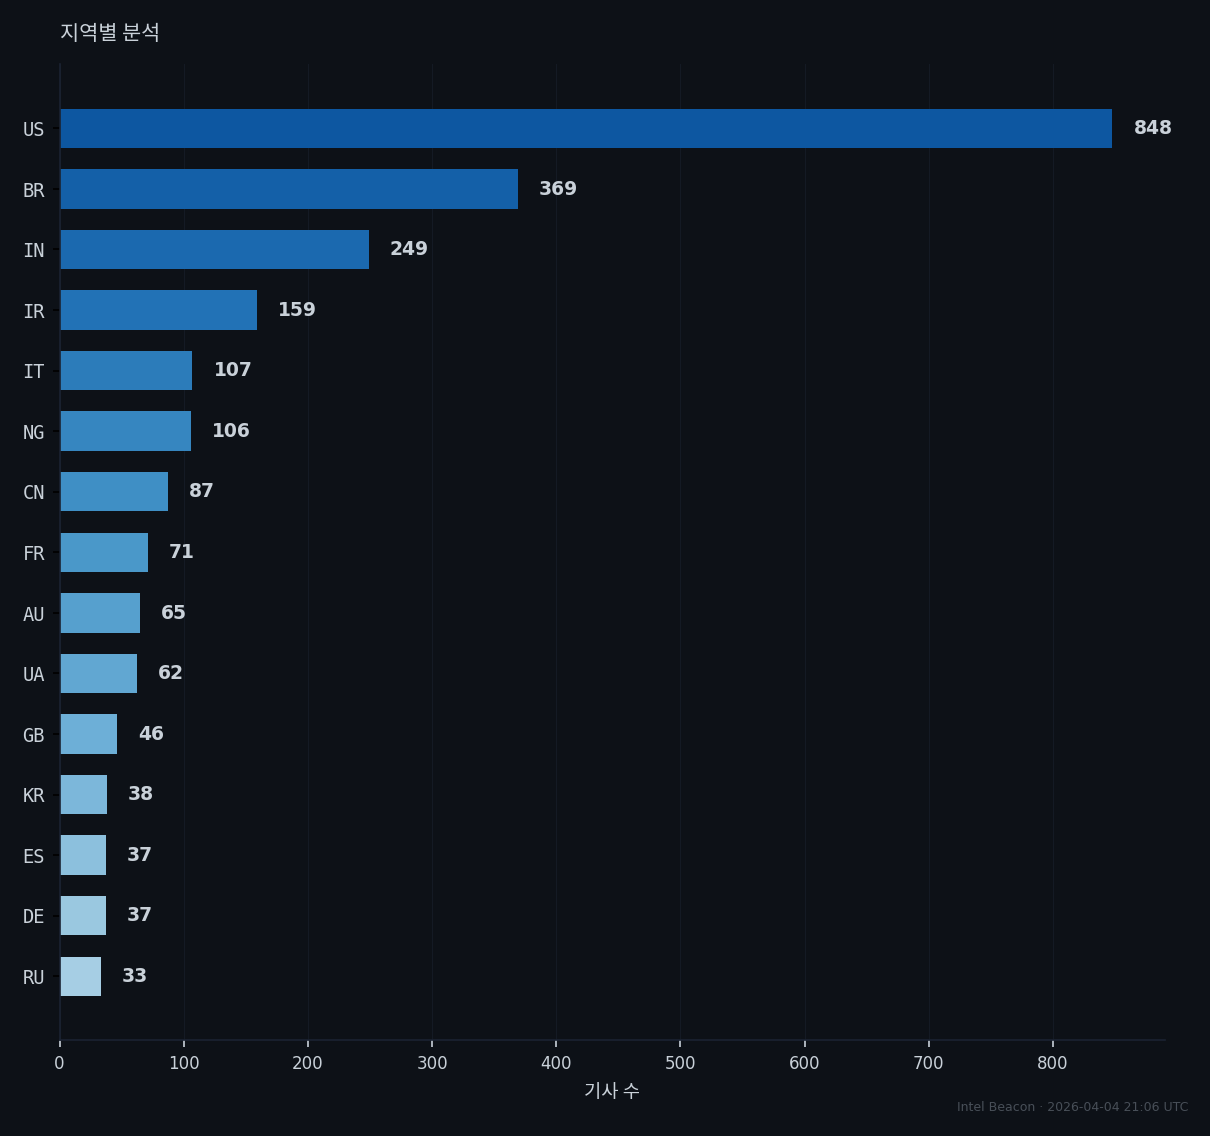Select the BR bar with value 369
This screenshot has height=1136, width=1210.
pyautogui.click(x=289, y=189)
